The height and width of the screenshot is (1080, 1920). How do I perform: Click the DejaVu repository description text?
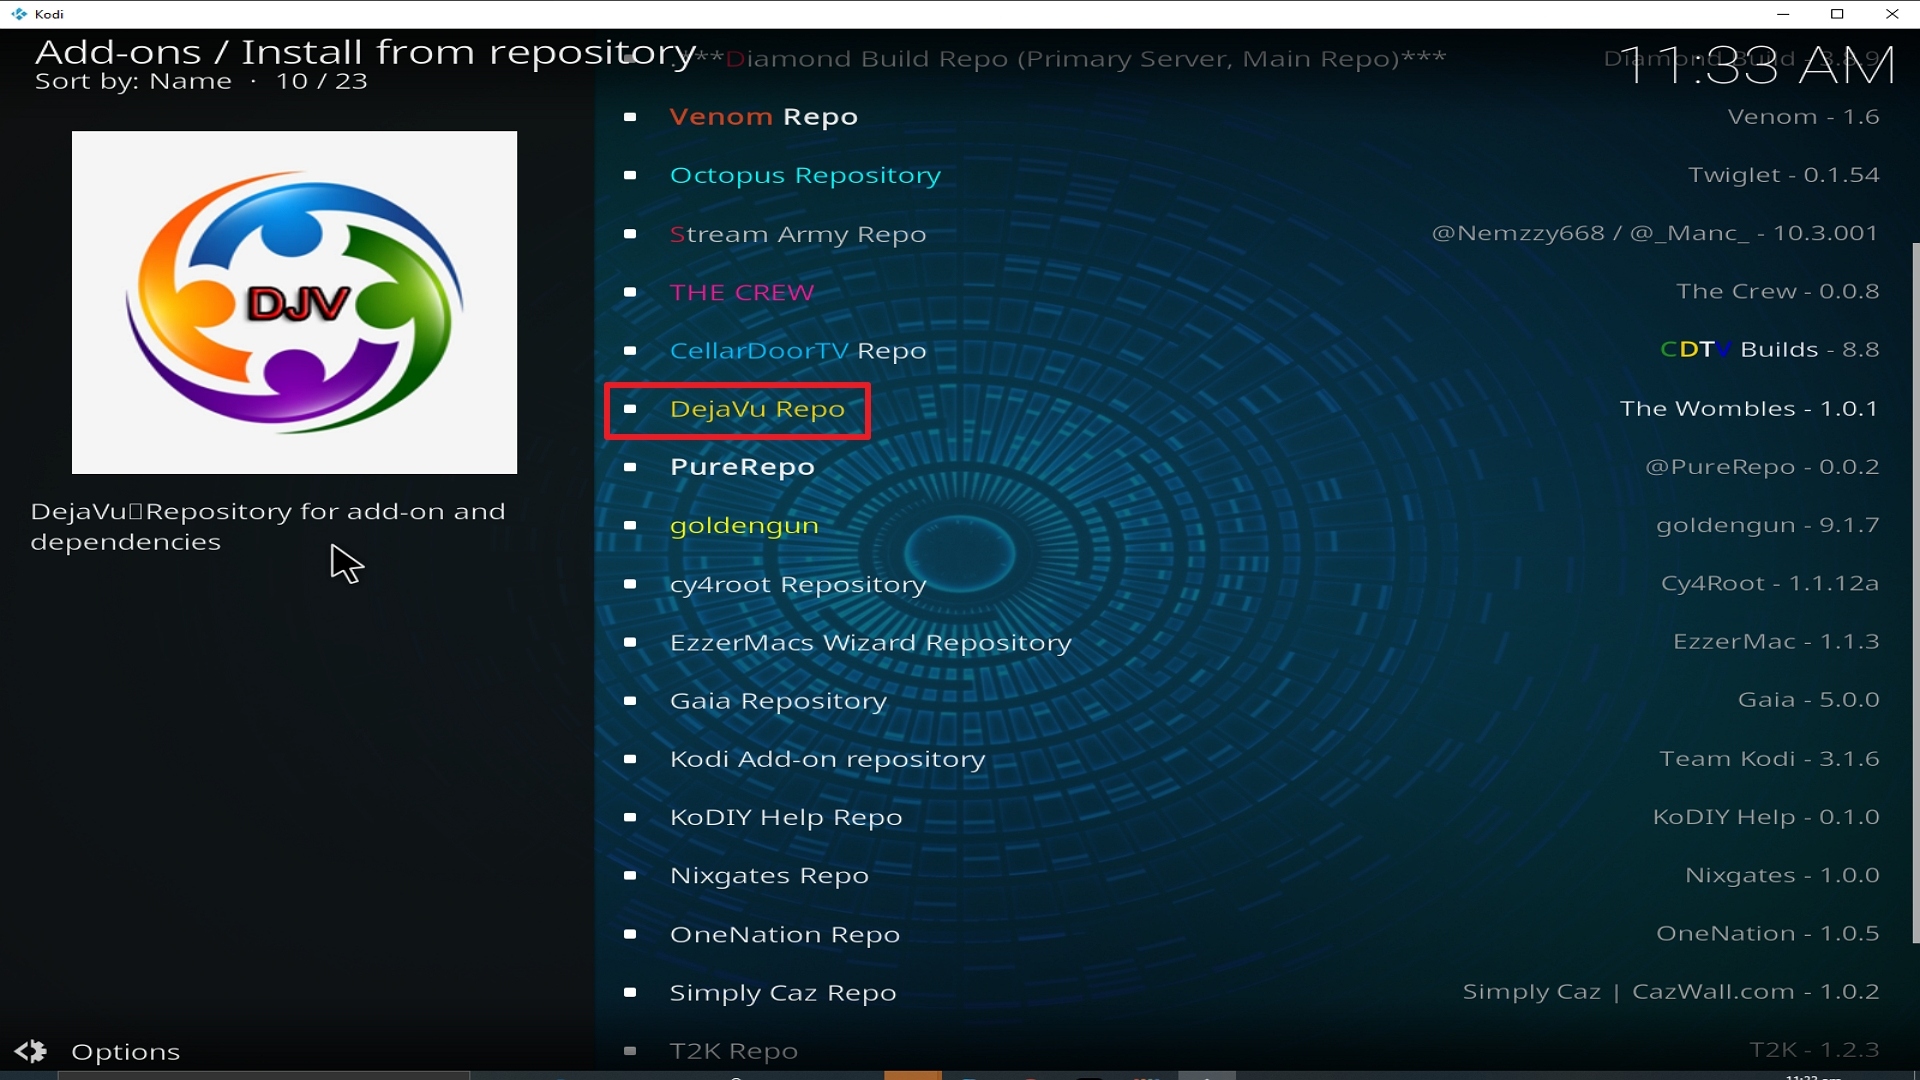268,527
